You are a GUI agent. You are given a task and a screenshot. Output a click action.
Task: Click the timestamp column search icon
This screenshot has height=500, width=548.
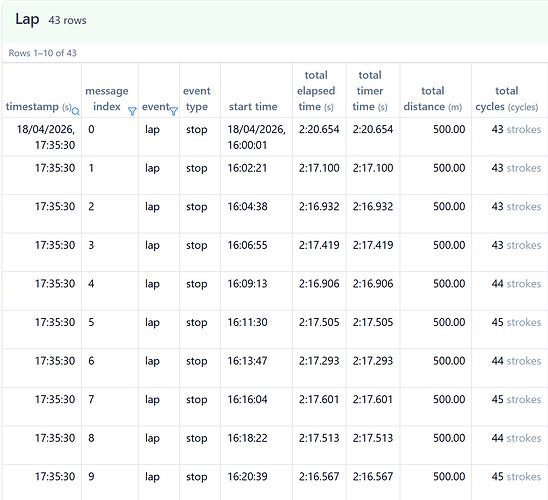tap(75, 111)
